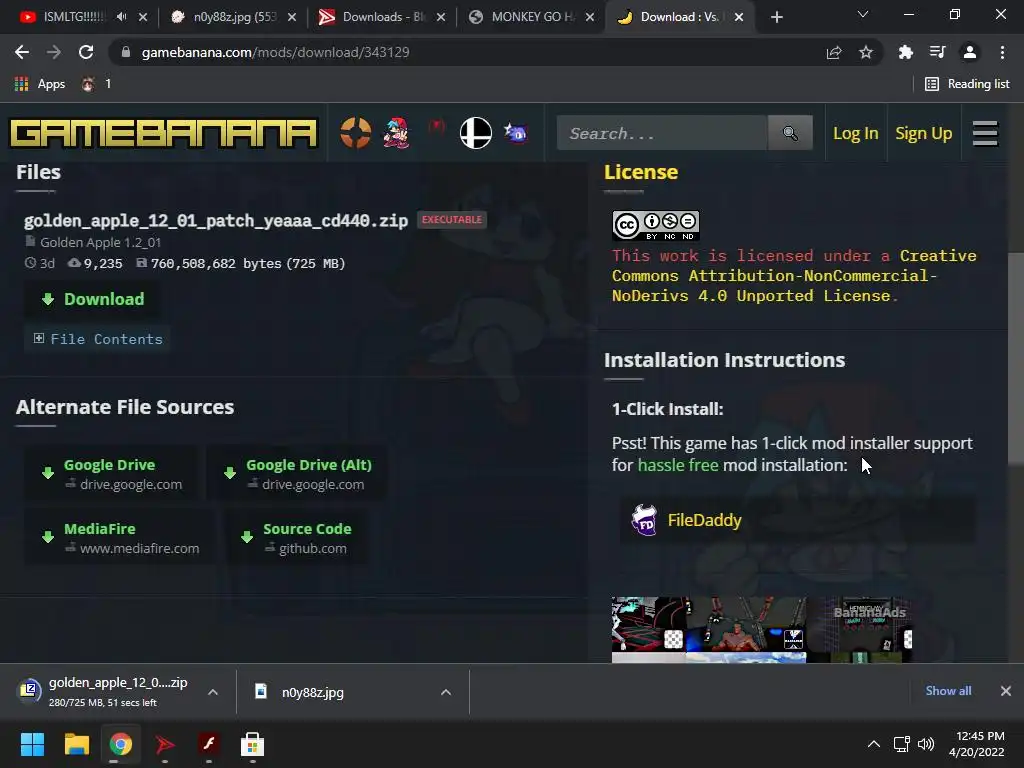
Task: Open the Chrome profile avatar
Action: 970,52
